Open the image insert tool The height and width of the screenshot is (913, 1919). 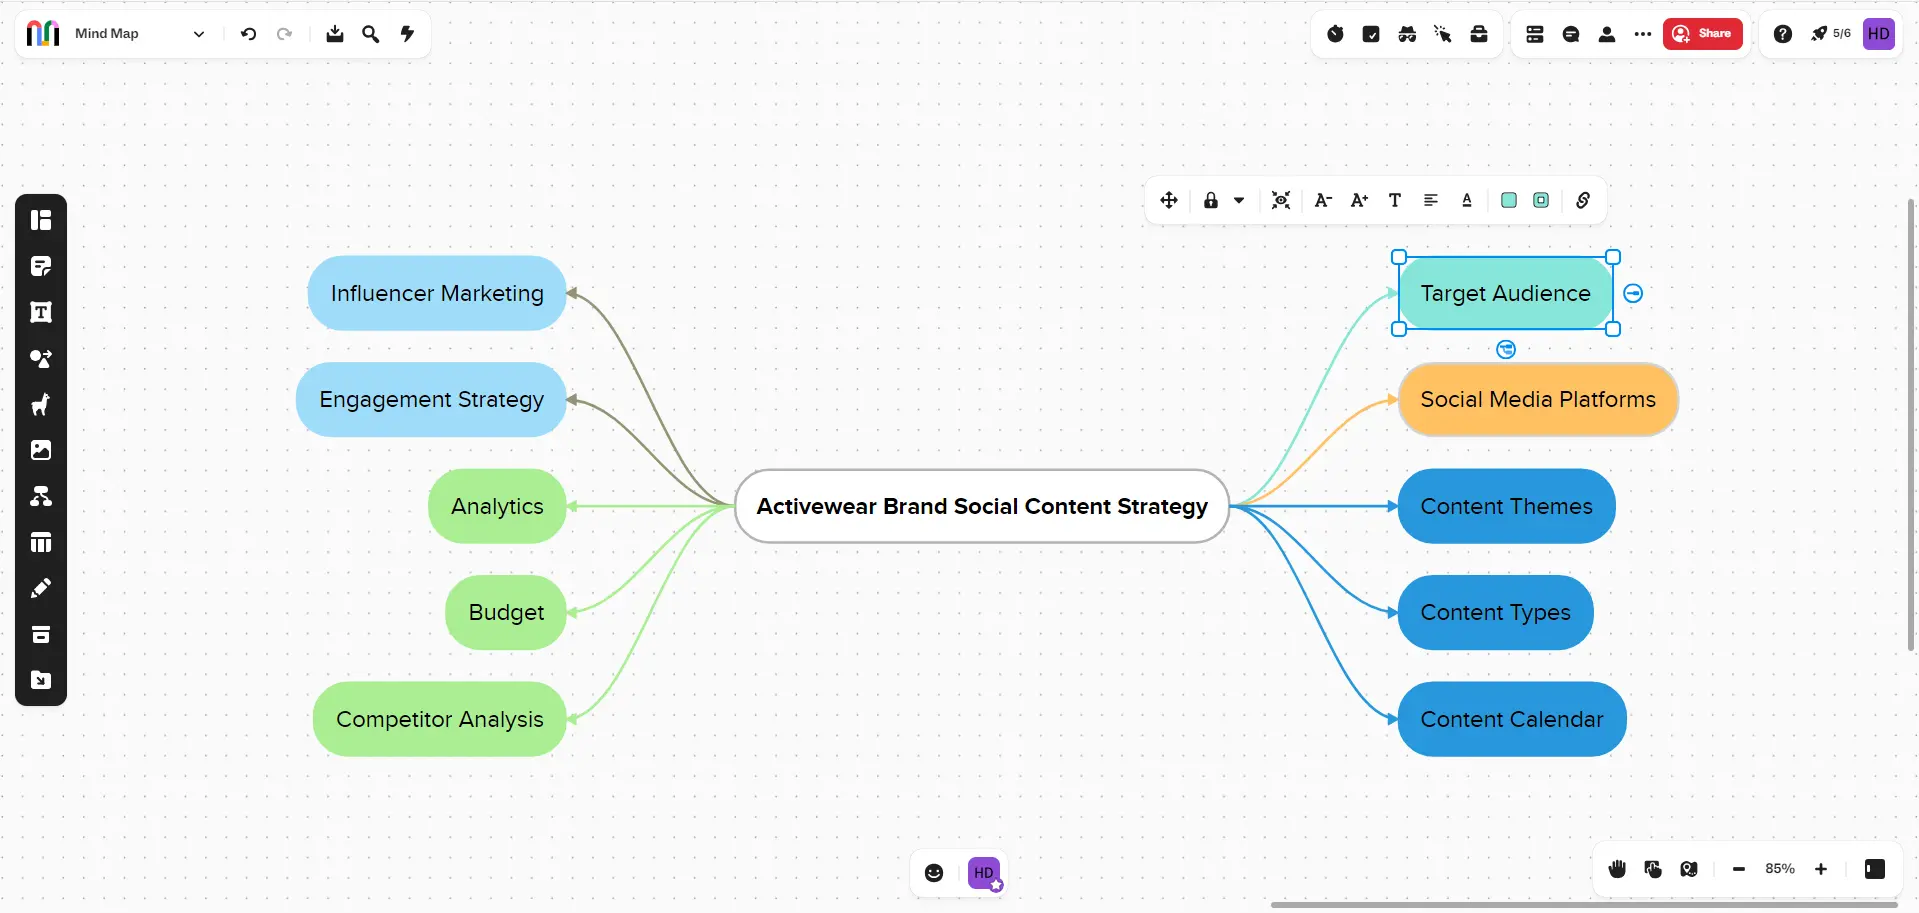[x=41, y=450]
